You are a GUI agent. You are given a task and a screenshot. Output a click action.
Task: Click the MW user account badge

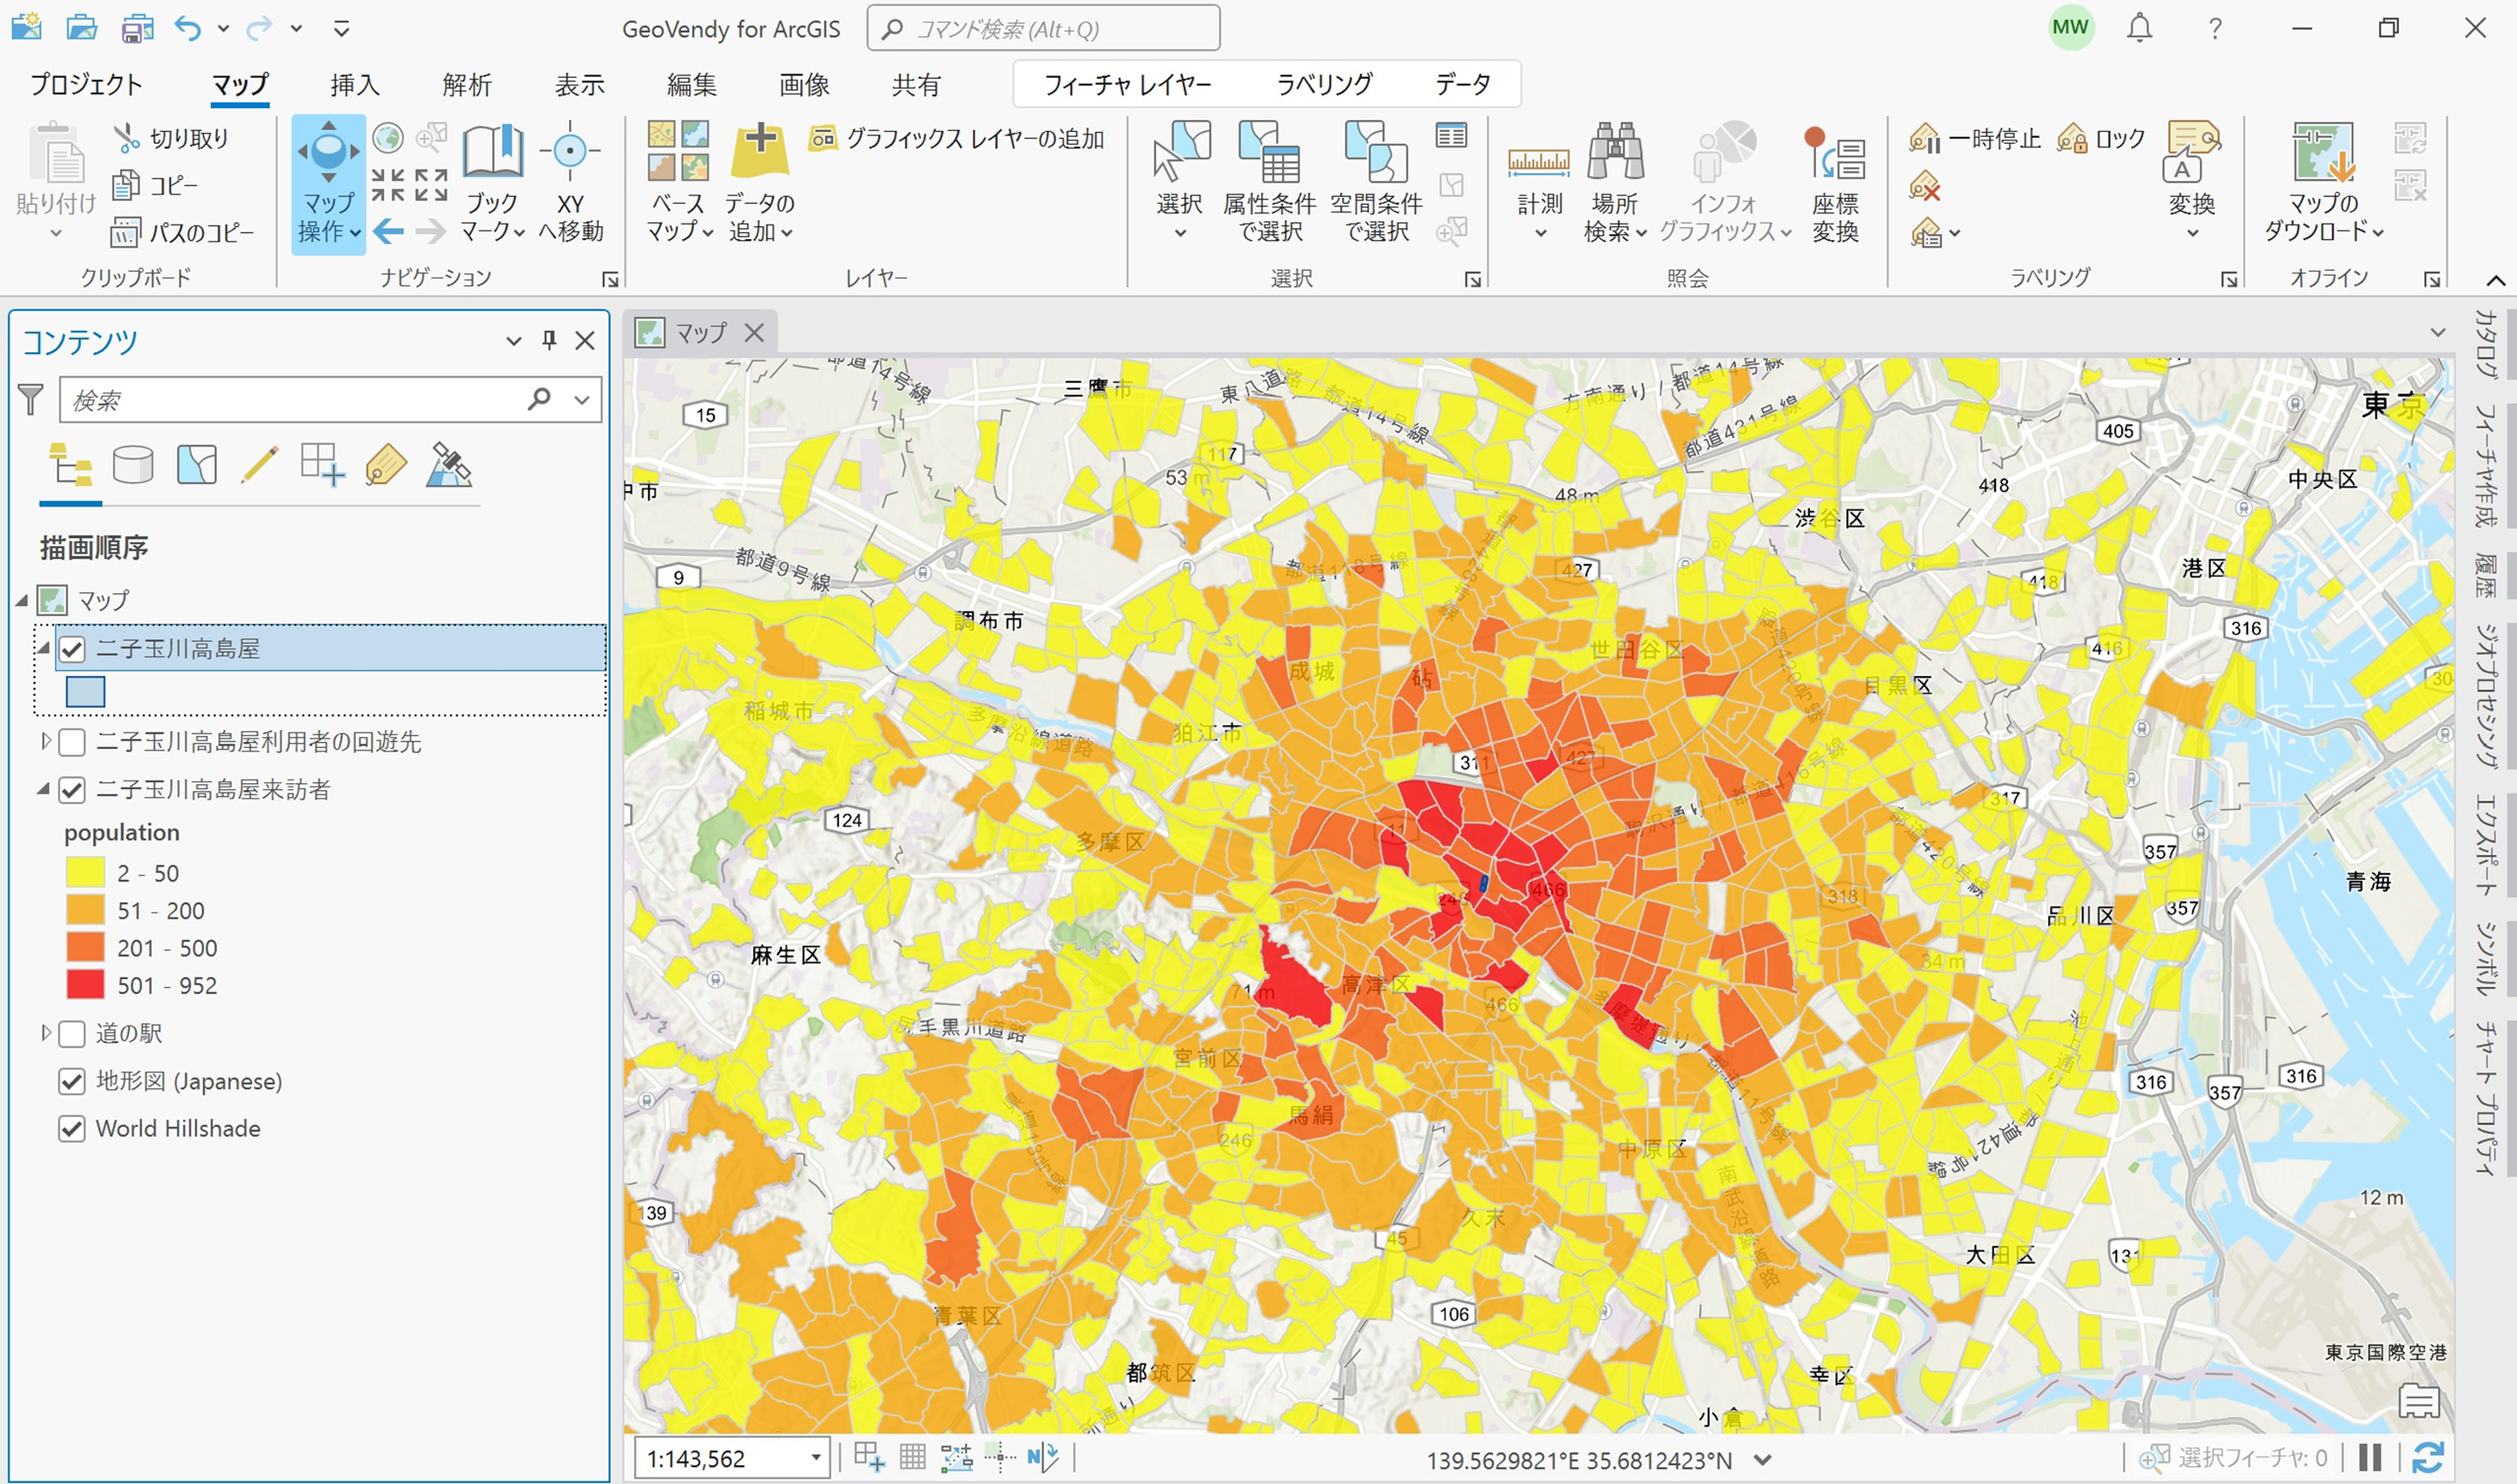click(x=2070, y=28)
